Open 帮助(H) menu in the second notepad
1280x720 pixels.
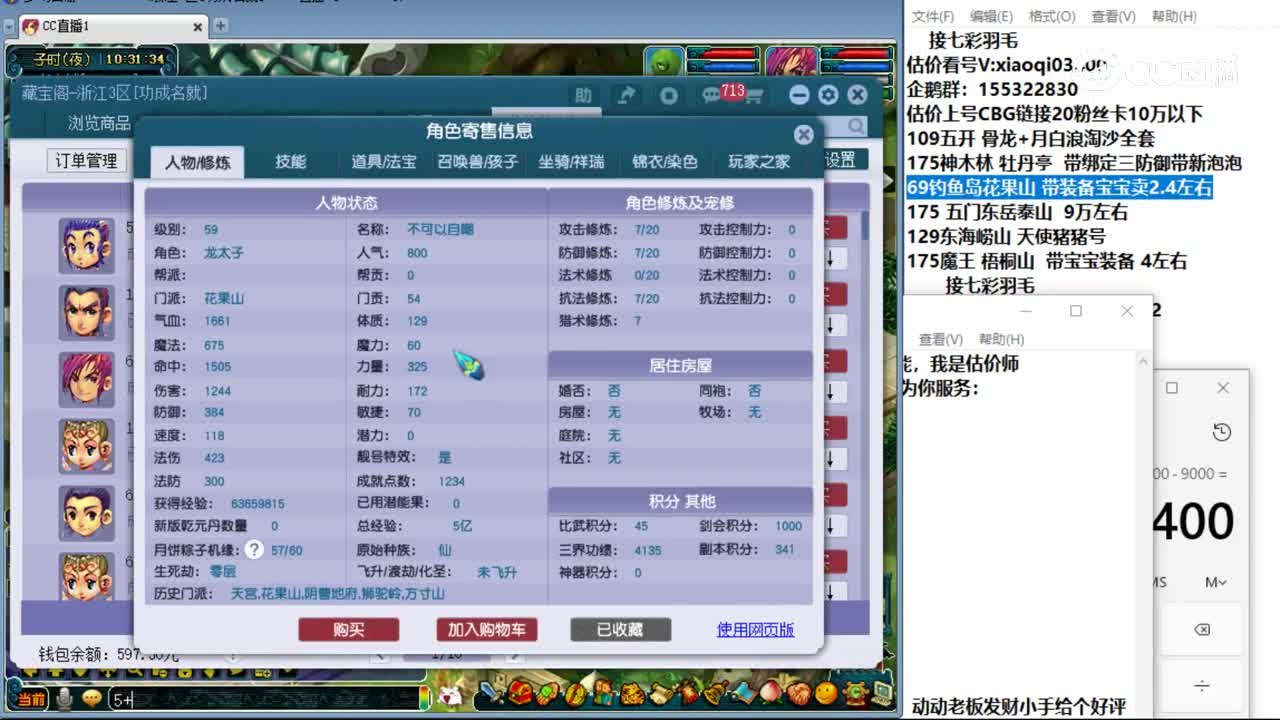click(x=1001, y=339)
